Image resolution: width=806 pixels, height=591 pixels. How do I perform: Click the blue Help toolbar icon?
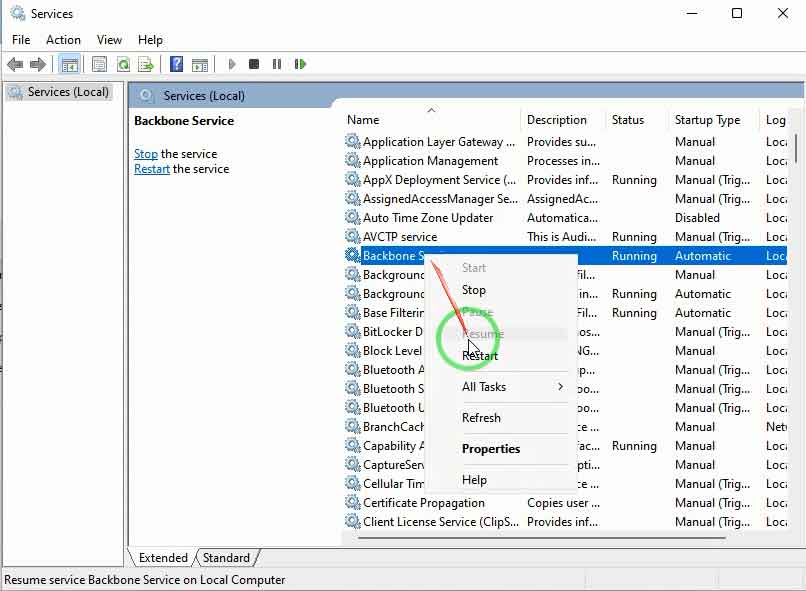[x=176, y=64]
